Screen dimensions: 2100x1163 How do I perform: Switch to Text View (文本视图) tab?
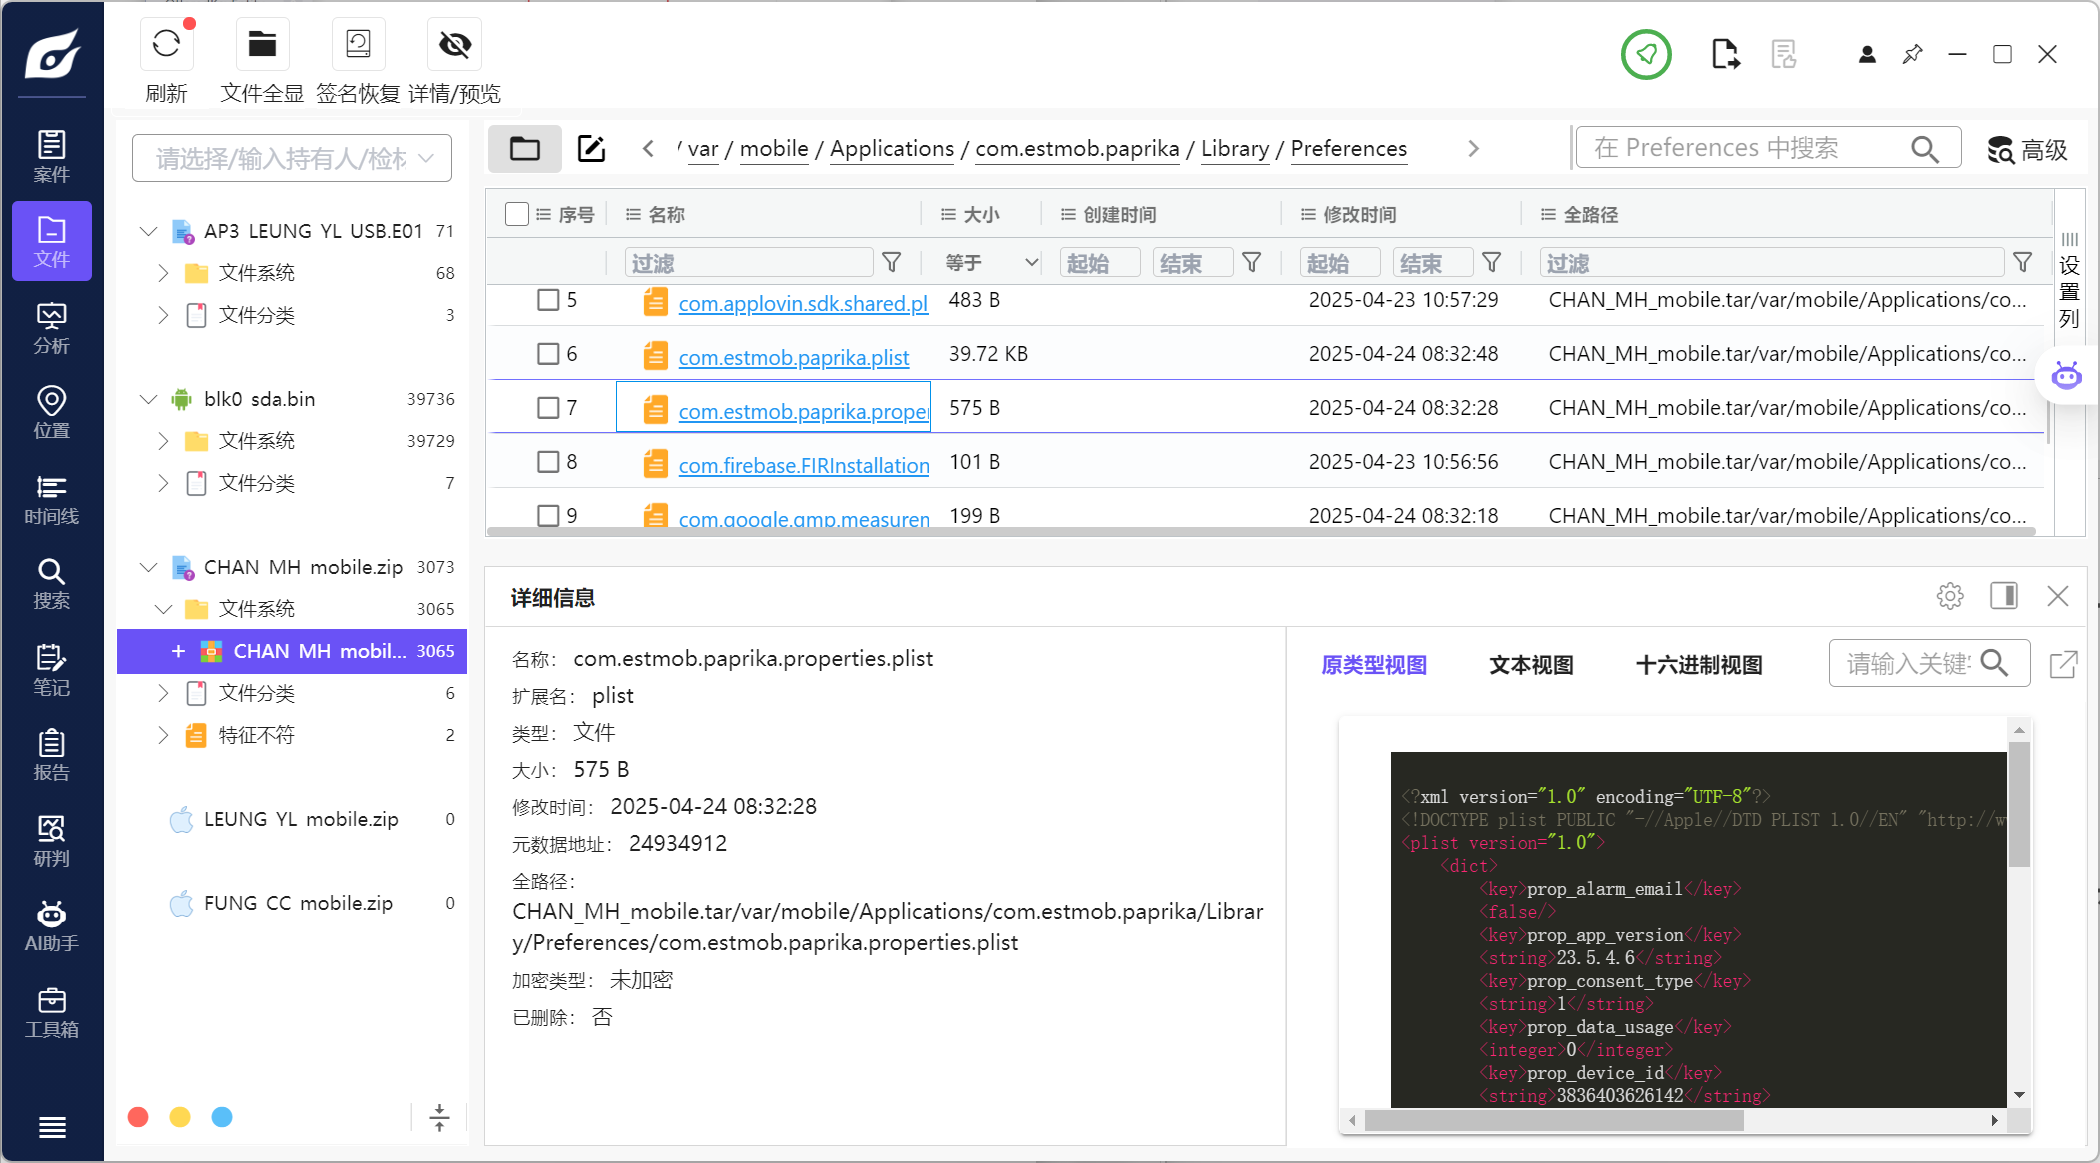[1531, 665]
